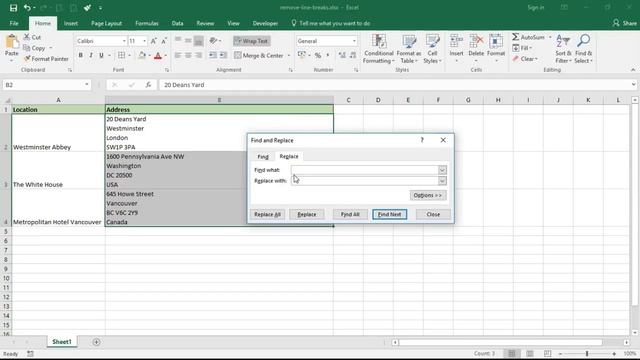This screenshot has width=640, height=360.
Task: Adjust the zoom slider handle
Action: [x=587, y=353]
